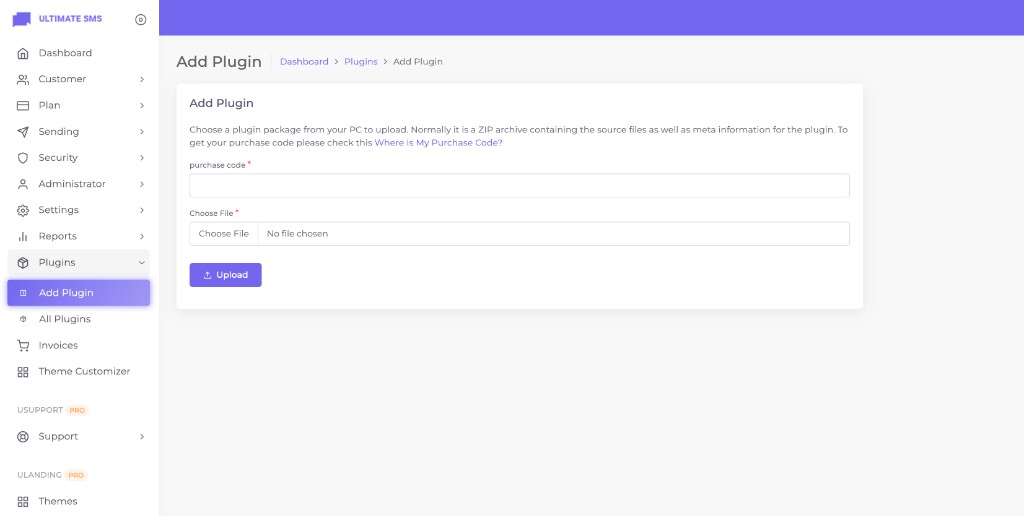The height and width of the screenshot is (516, 1024).
Task: Click the Settings gear icon
Action: pos(23,210)
